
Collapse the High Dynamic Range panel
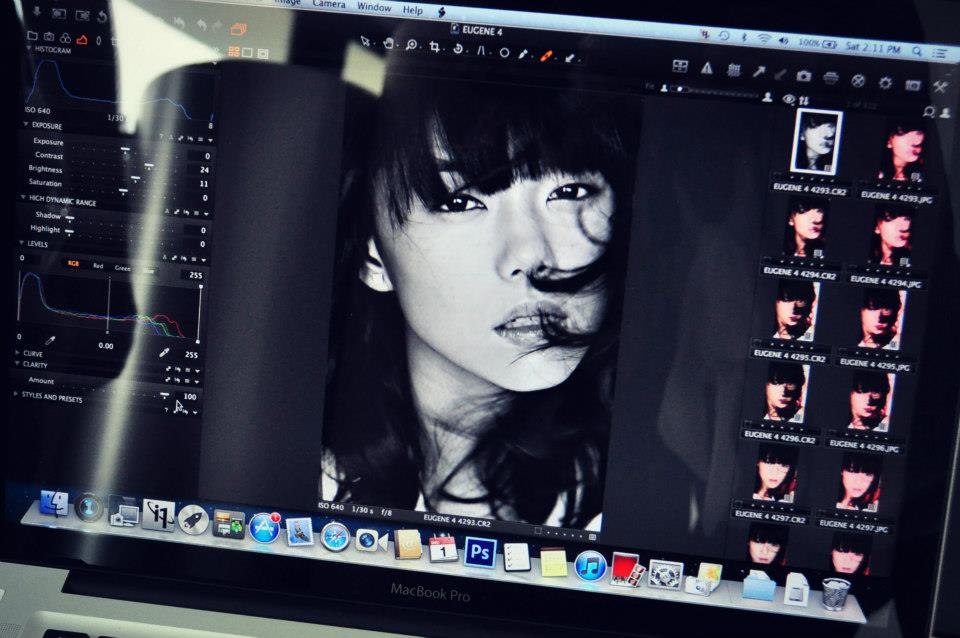[23, 197]
